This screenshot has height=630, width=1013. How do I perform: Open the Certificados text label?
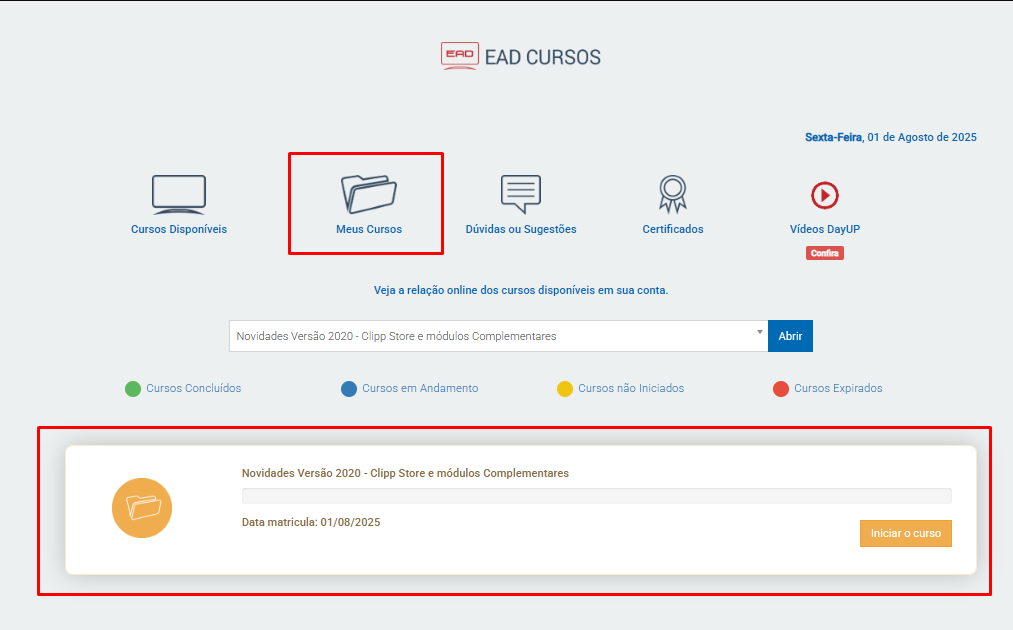[x=672, y=229]
